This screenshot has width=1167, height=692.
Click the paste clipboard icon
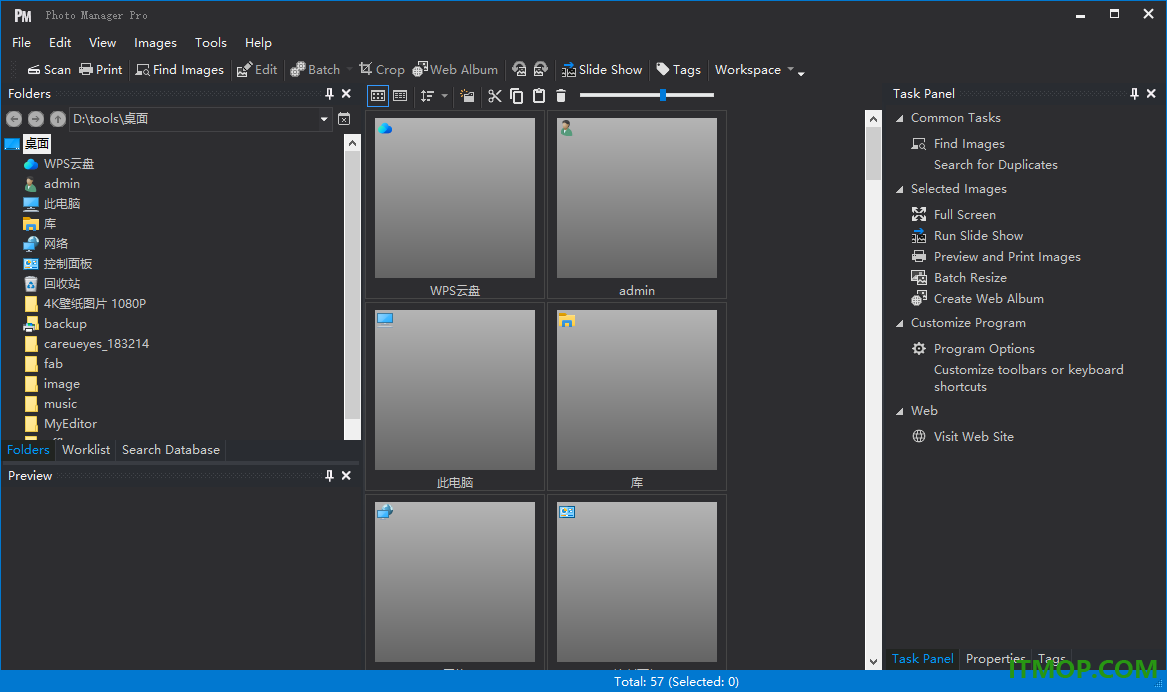tap(539, 95)
